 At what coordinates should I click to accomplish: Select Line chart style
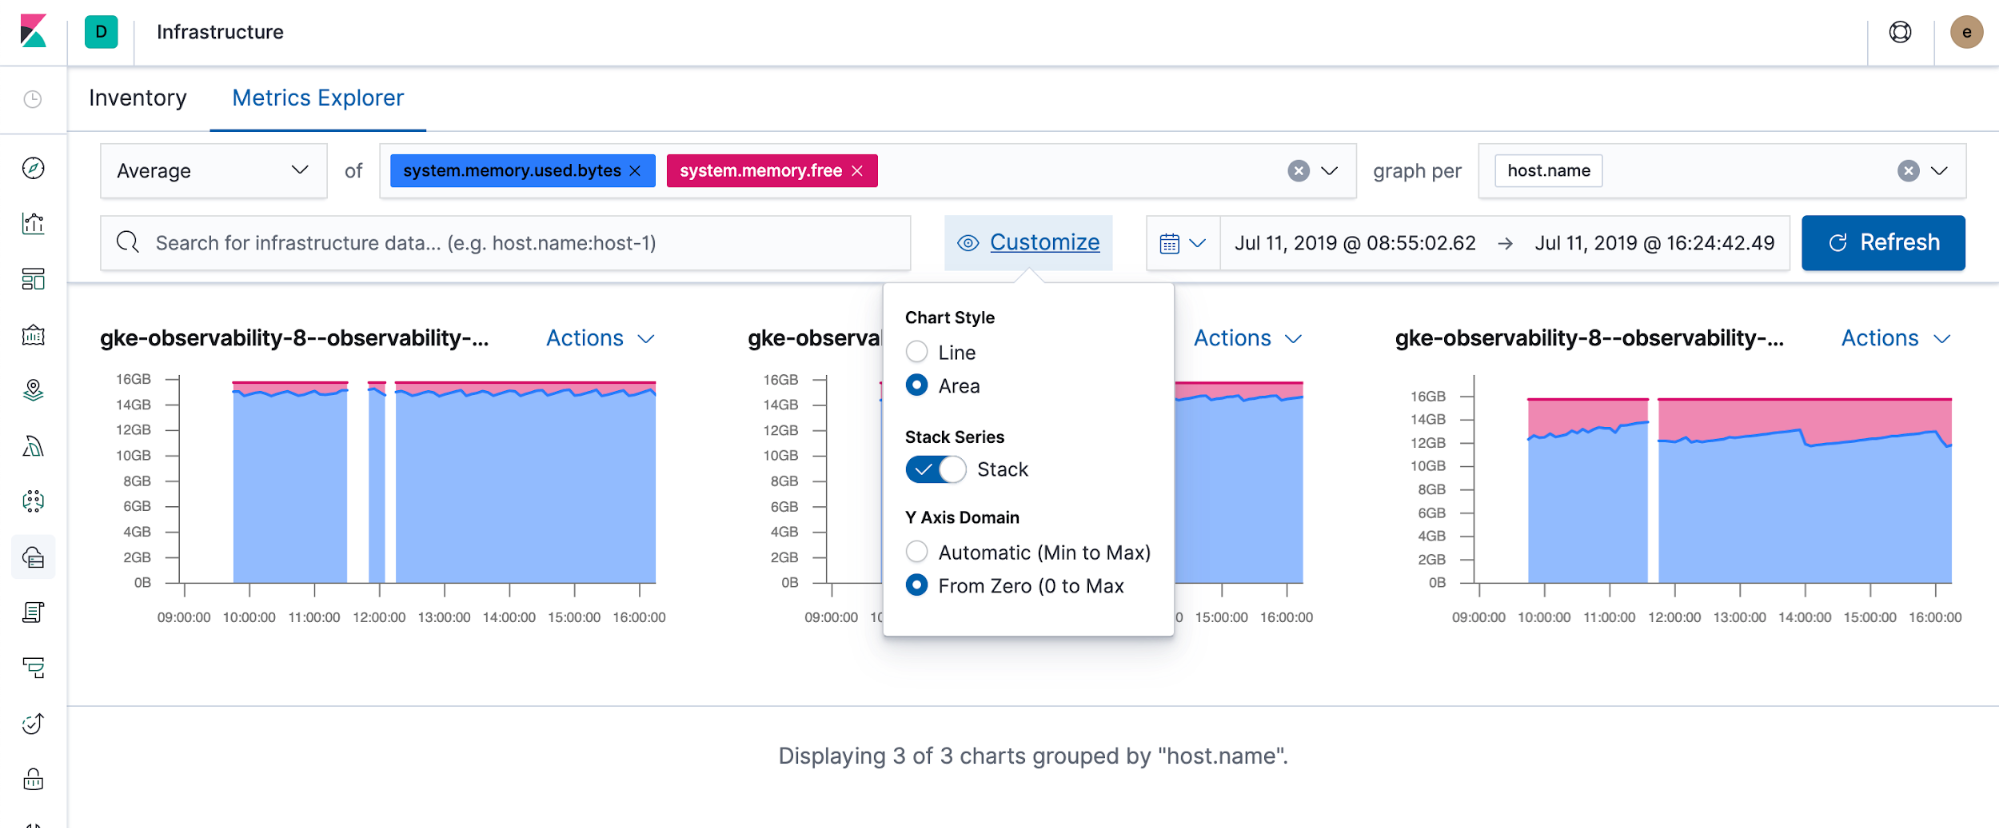(916, 352)
